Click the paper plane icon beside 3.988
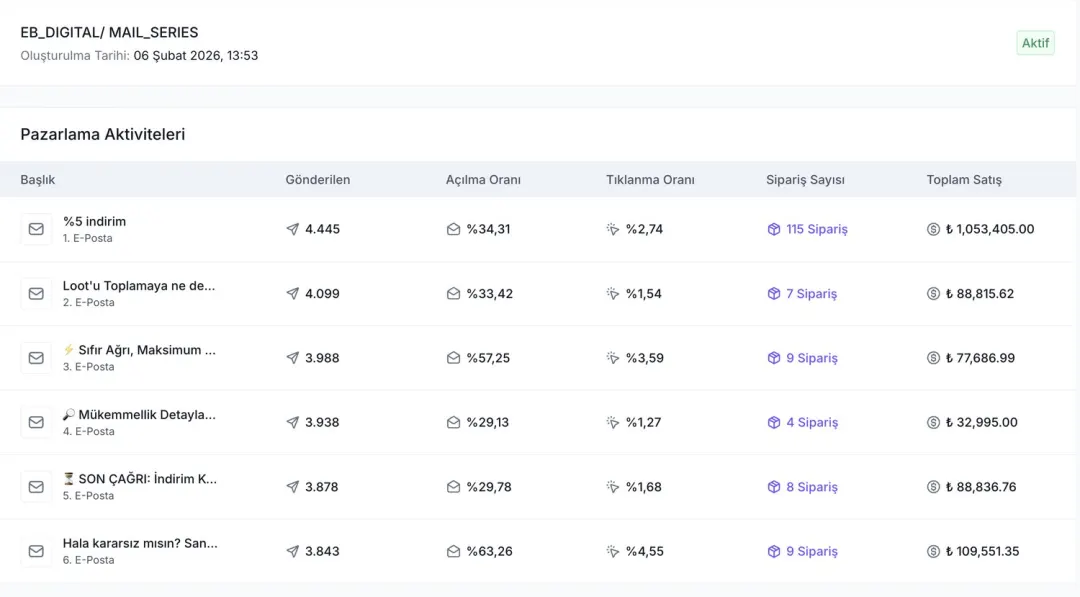 [x=293, y=358]
